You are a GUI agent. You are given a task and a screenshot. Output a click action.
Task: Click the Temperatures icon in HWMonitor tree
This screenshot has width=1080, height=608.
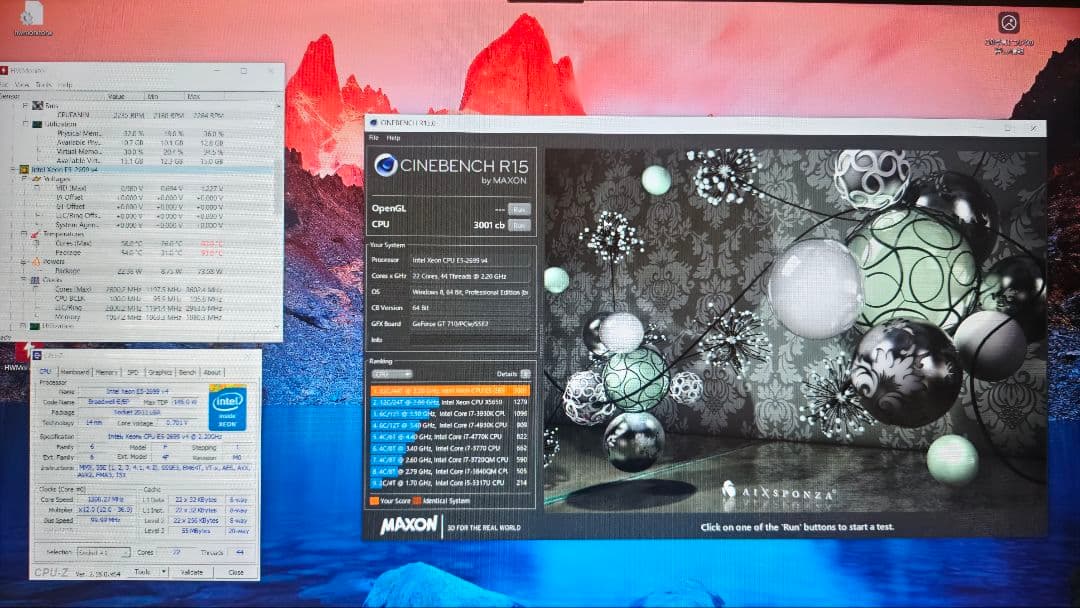pos(35,235)
